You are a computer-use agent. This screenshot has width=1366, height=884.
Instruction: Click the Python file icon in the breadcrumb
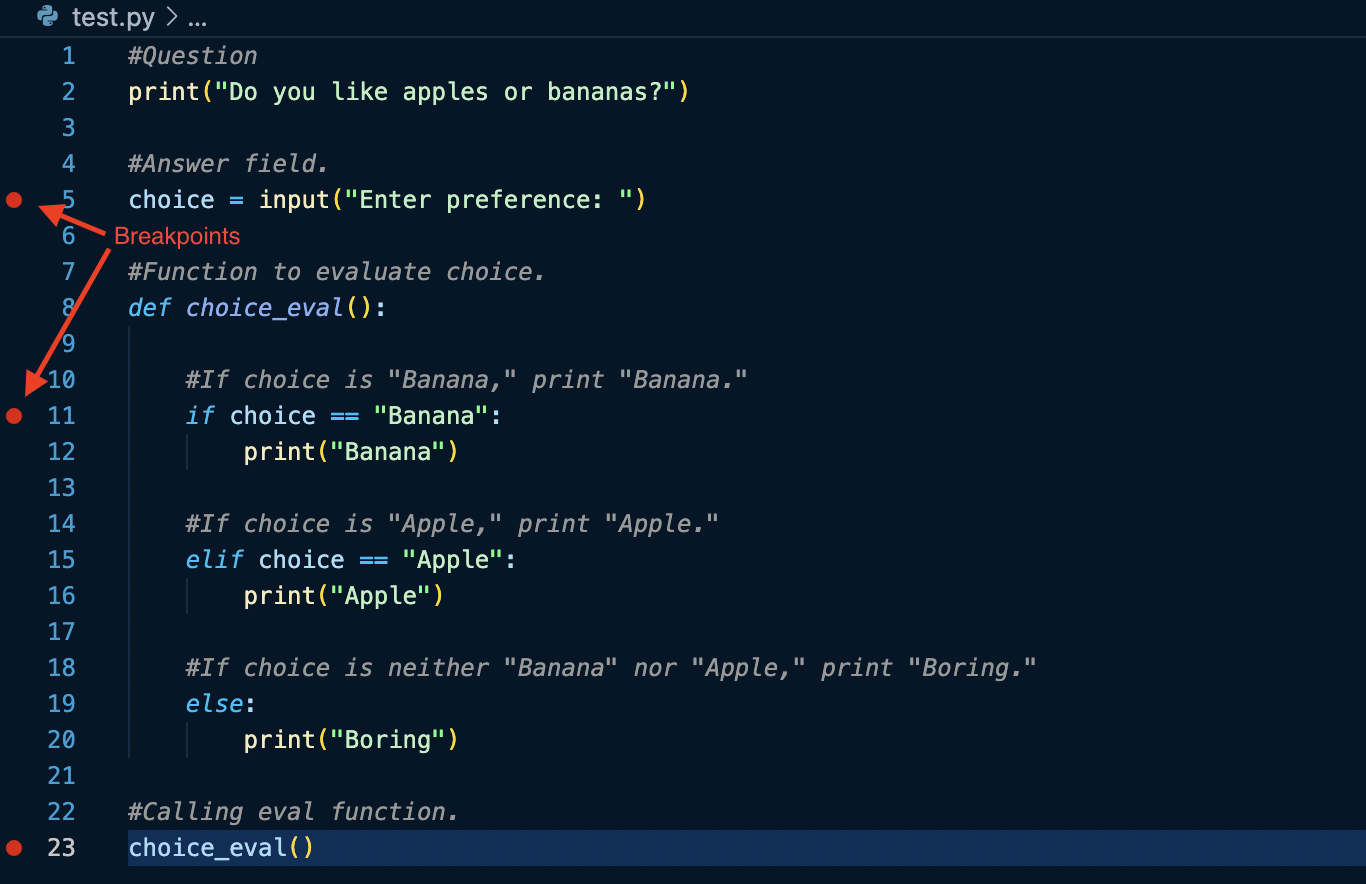click(46, 17)
